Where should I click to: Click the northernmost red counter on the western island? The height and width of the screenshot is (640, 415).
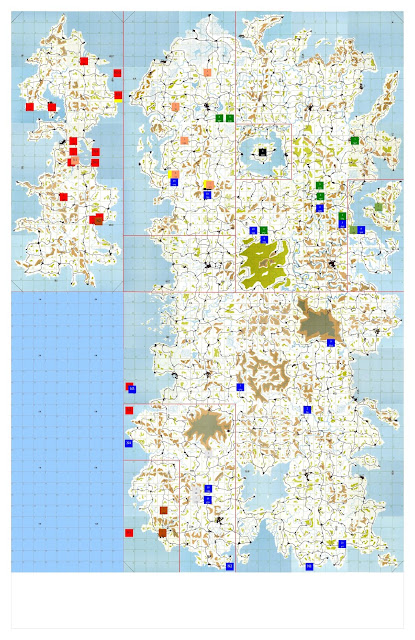84,61
